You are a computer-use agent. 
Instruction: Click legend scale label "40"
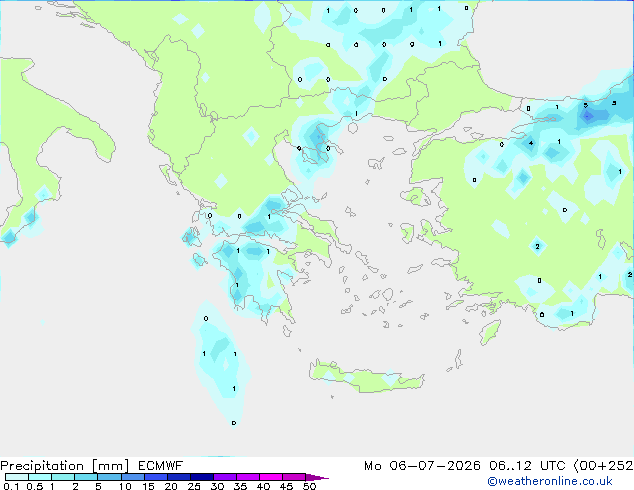263,486
